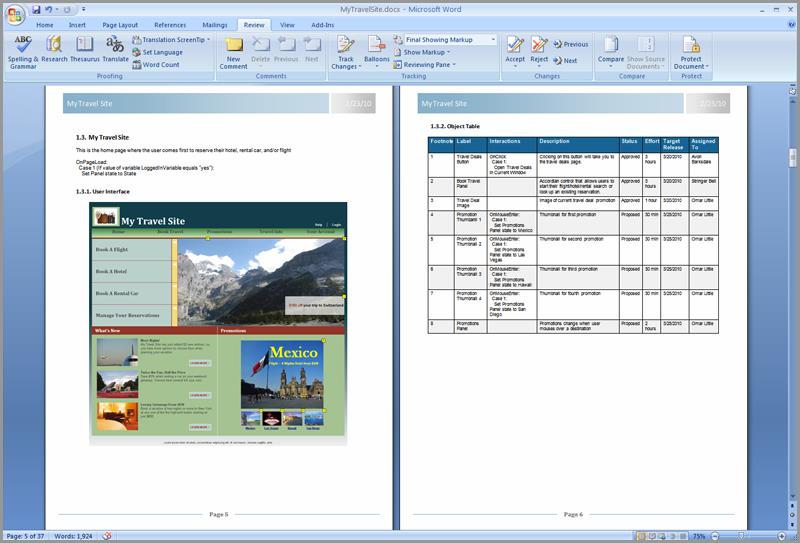Open the Research pane
The height and width of the screenshot is (543, 800).
coord(54,50)
